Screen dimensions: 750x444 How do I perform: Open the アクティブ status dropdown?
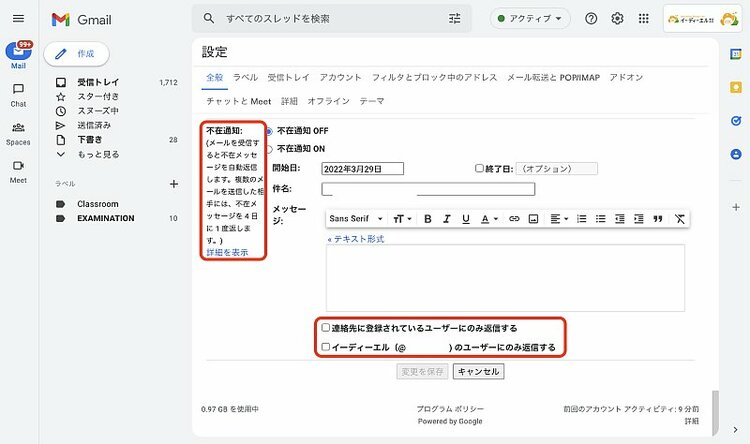530,19
